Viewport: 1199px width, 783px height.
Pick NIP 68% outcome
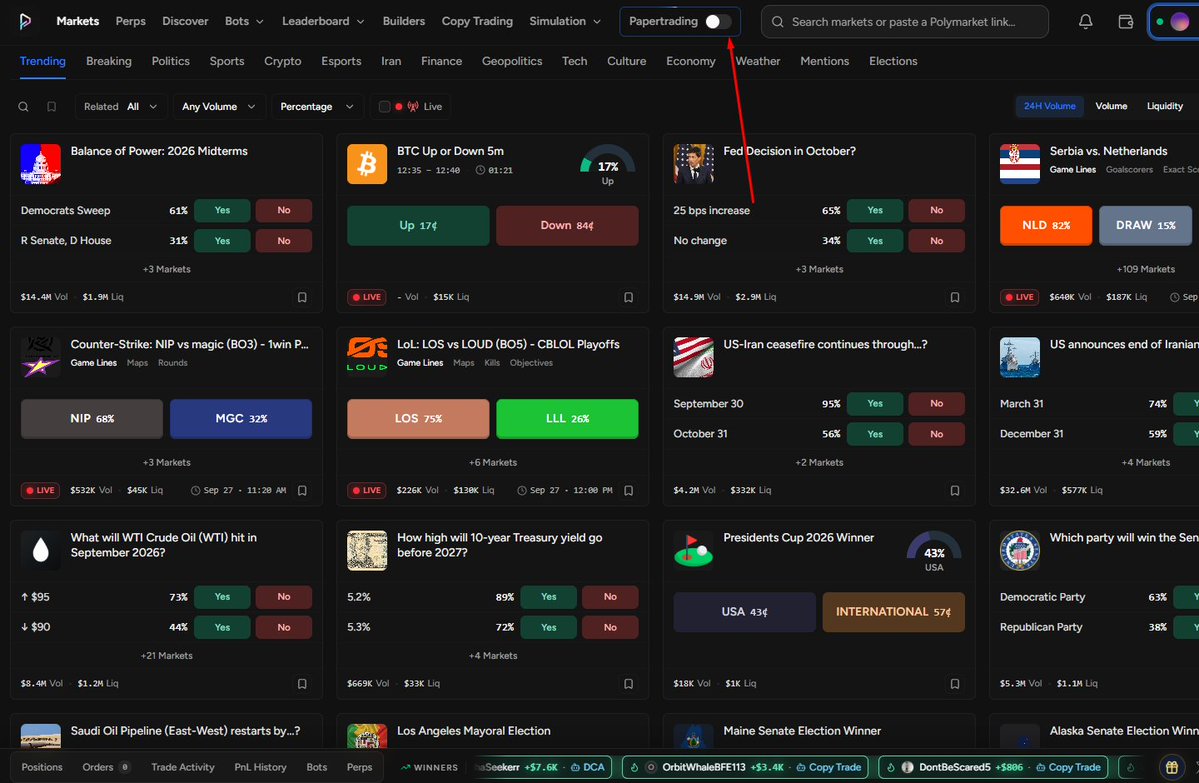pos(92,419)
